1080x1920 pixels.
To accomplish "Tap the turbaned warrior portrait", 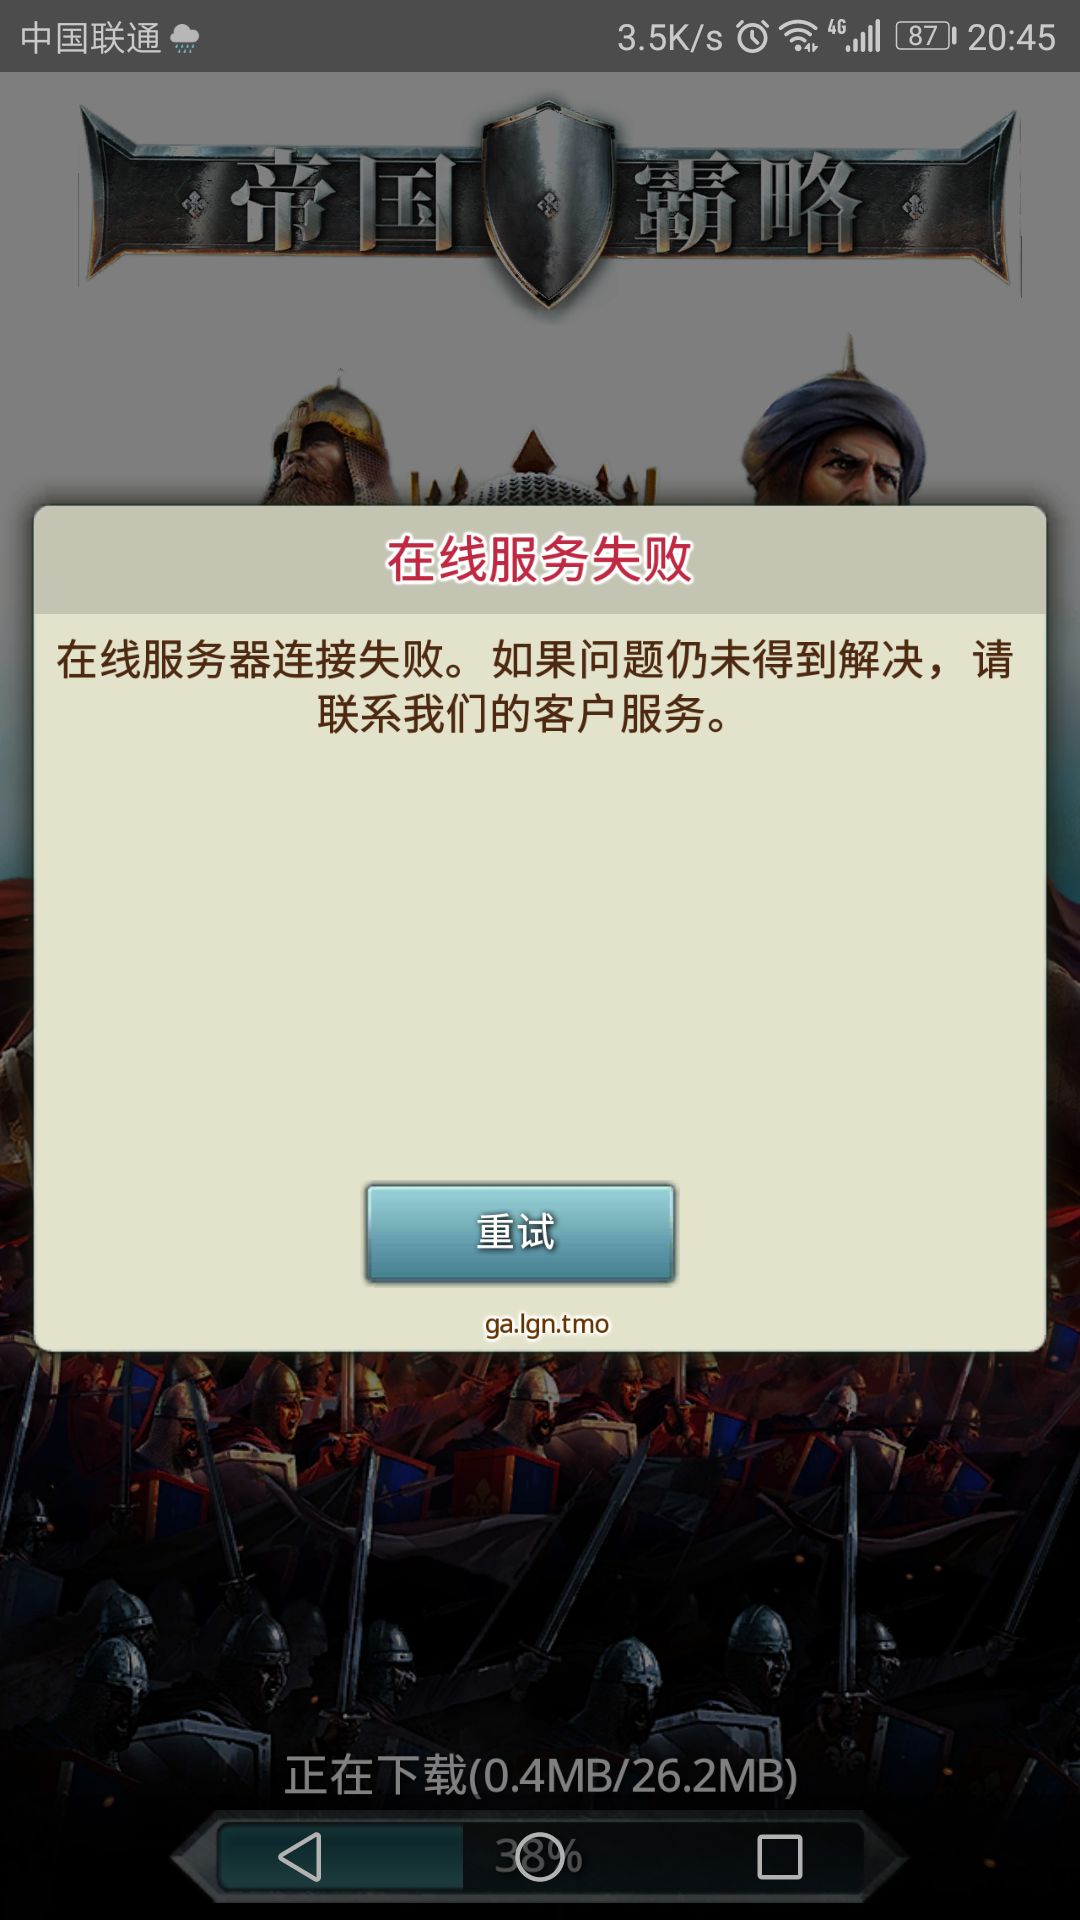I will click(835, 430).
